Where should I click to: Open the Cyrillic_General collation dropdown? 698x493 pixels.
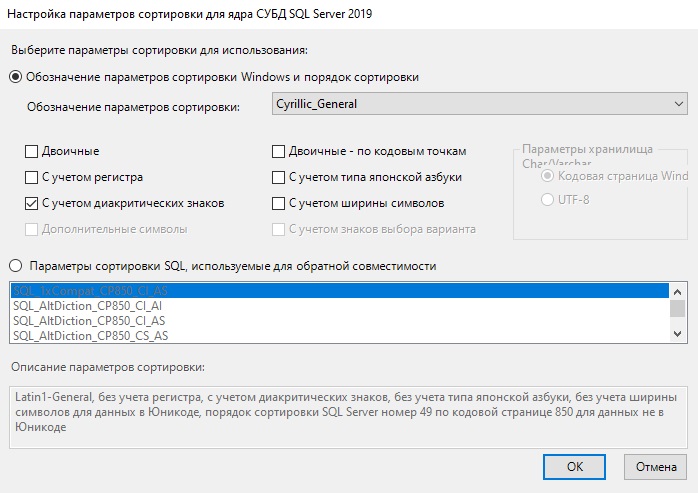479,104
